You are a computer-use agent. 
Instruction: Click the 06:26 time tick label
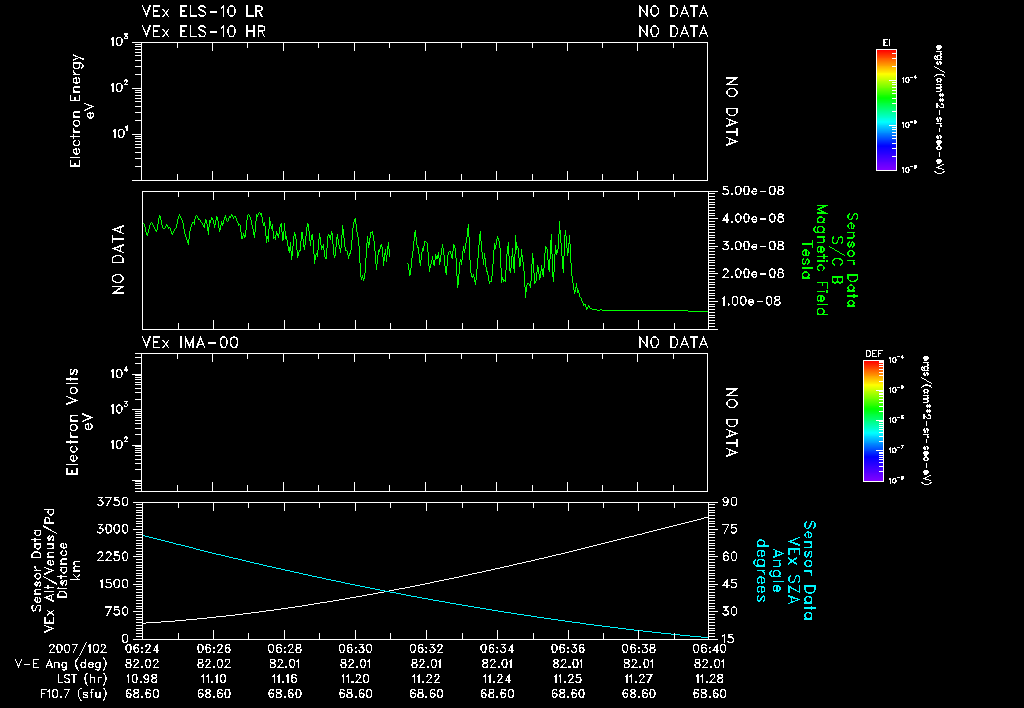click(x=214, y=649)
